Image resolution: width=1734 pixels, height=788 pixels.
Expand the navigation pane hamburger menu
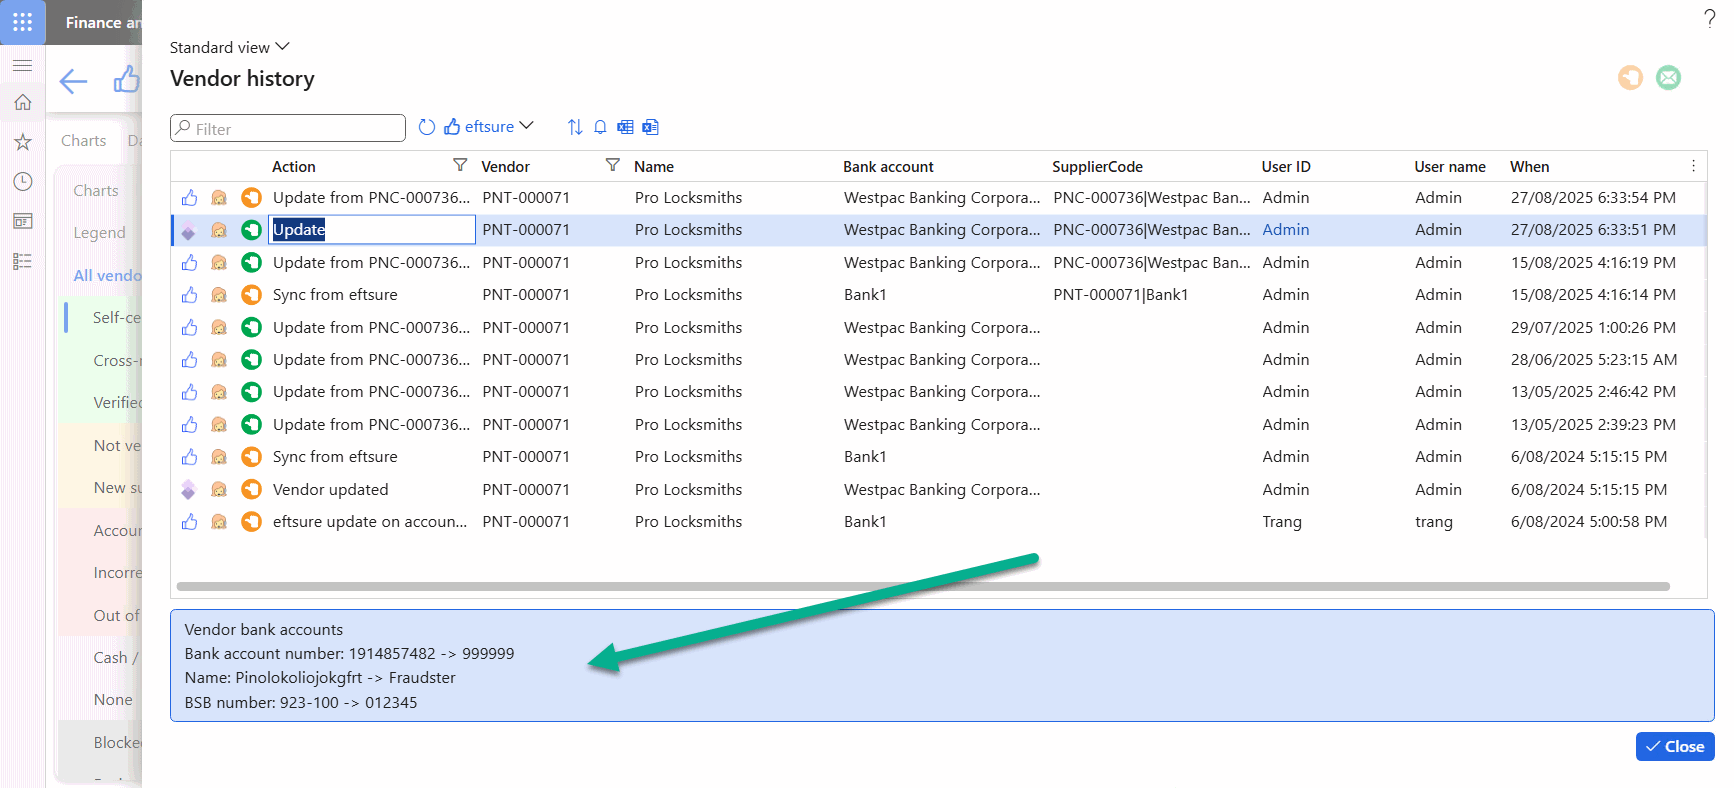click(x=22, y=65)
